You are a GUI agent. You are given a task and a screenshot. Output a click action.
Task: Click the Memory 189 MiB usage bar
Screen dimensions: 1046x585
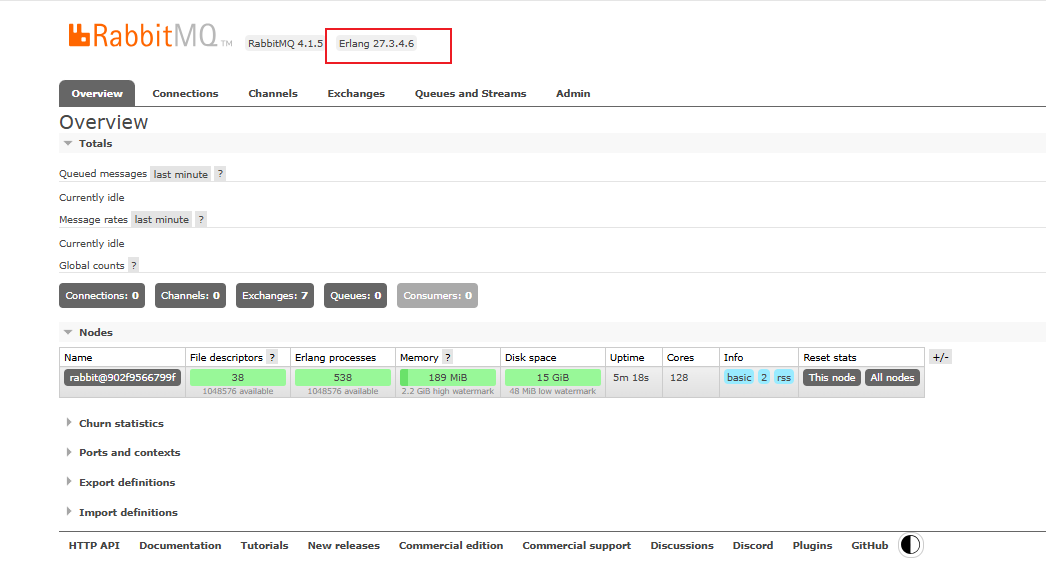coord(448,378)
